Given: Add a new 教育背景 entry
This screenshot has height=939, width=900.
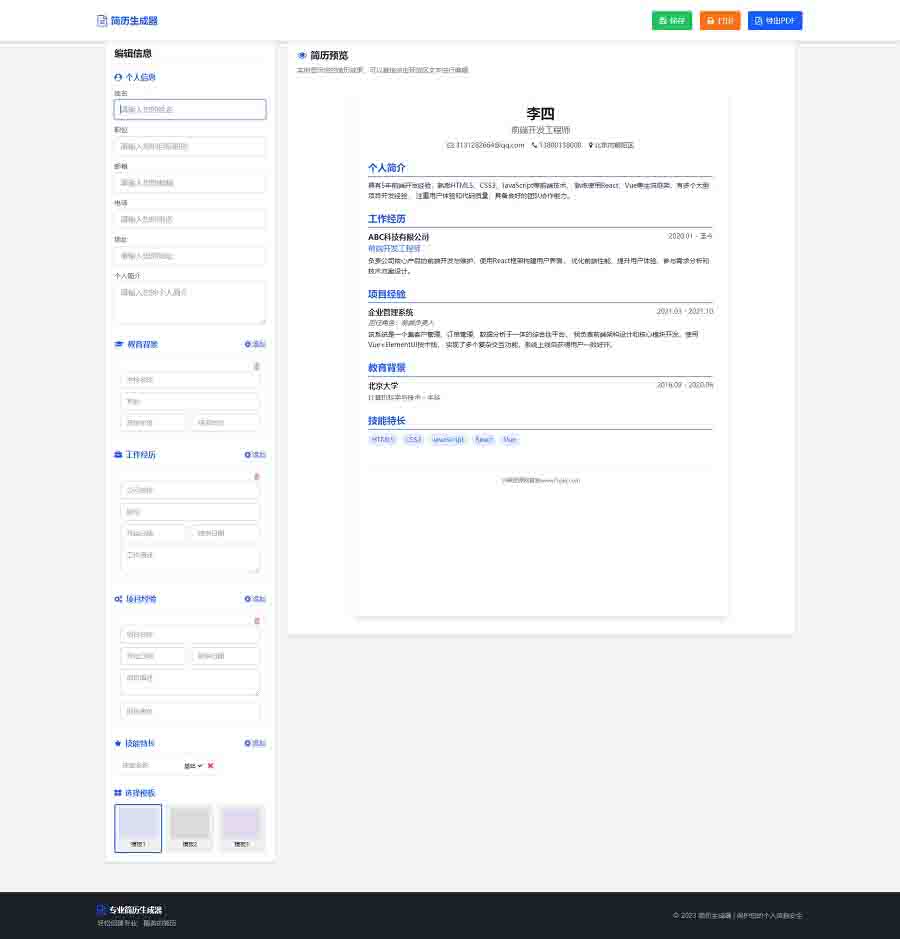Looking at the screenshot, I should 255,344.
